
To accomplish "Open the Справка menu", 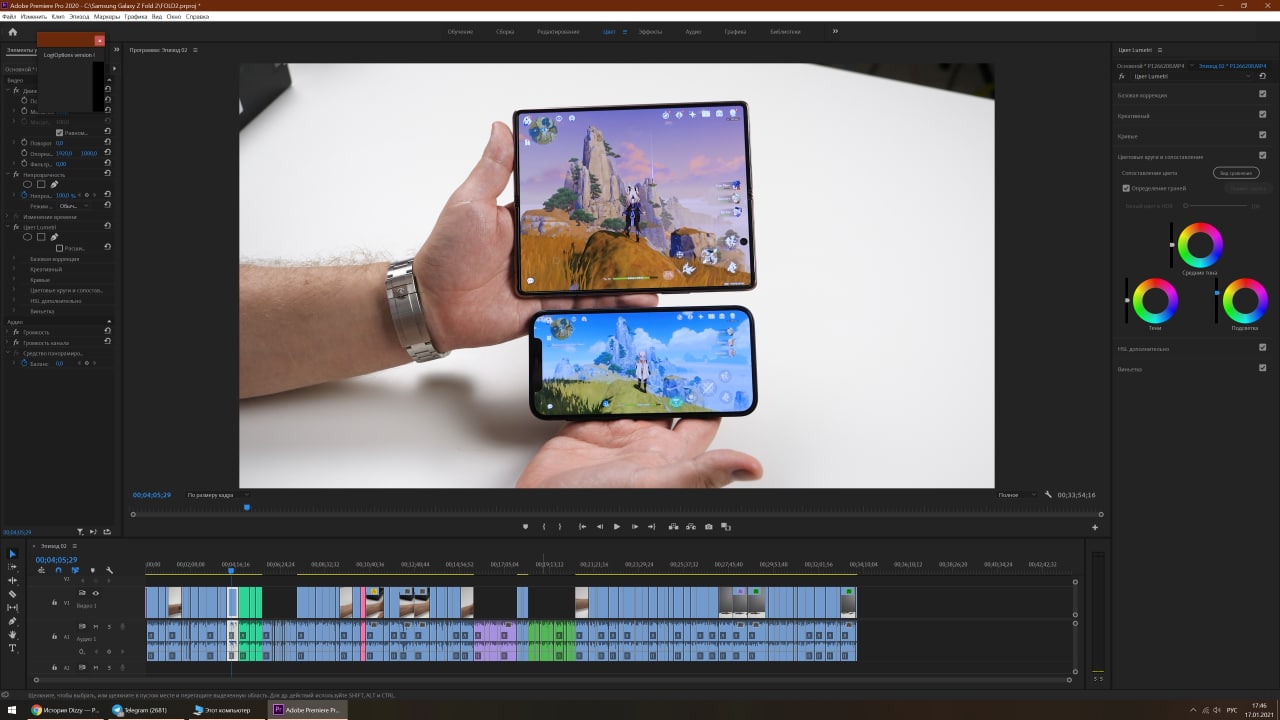I will (x=198, y=17).
